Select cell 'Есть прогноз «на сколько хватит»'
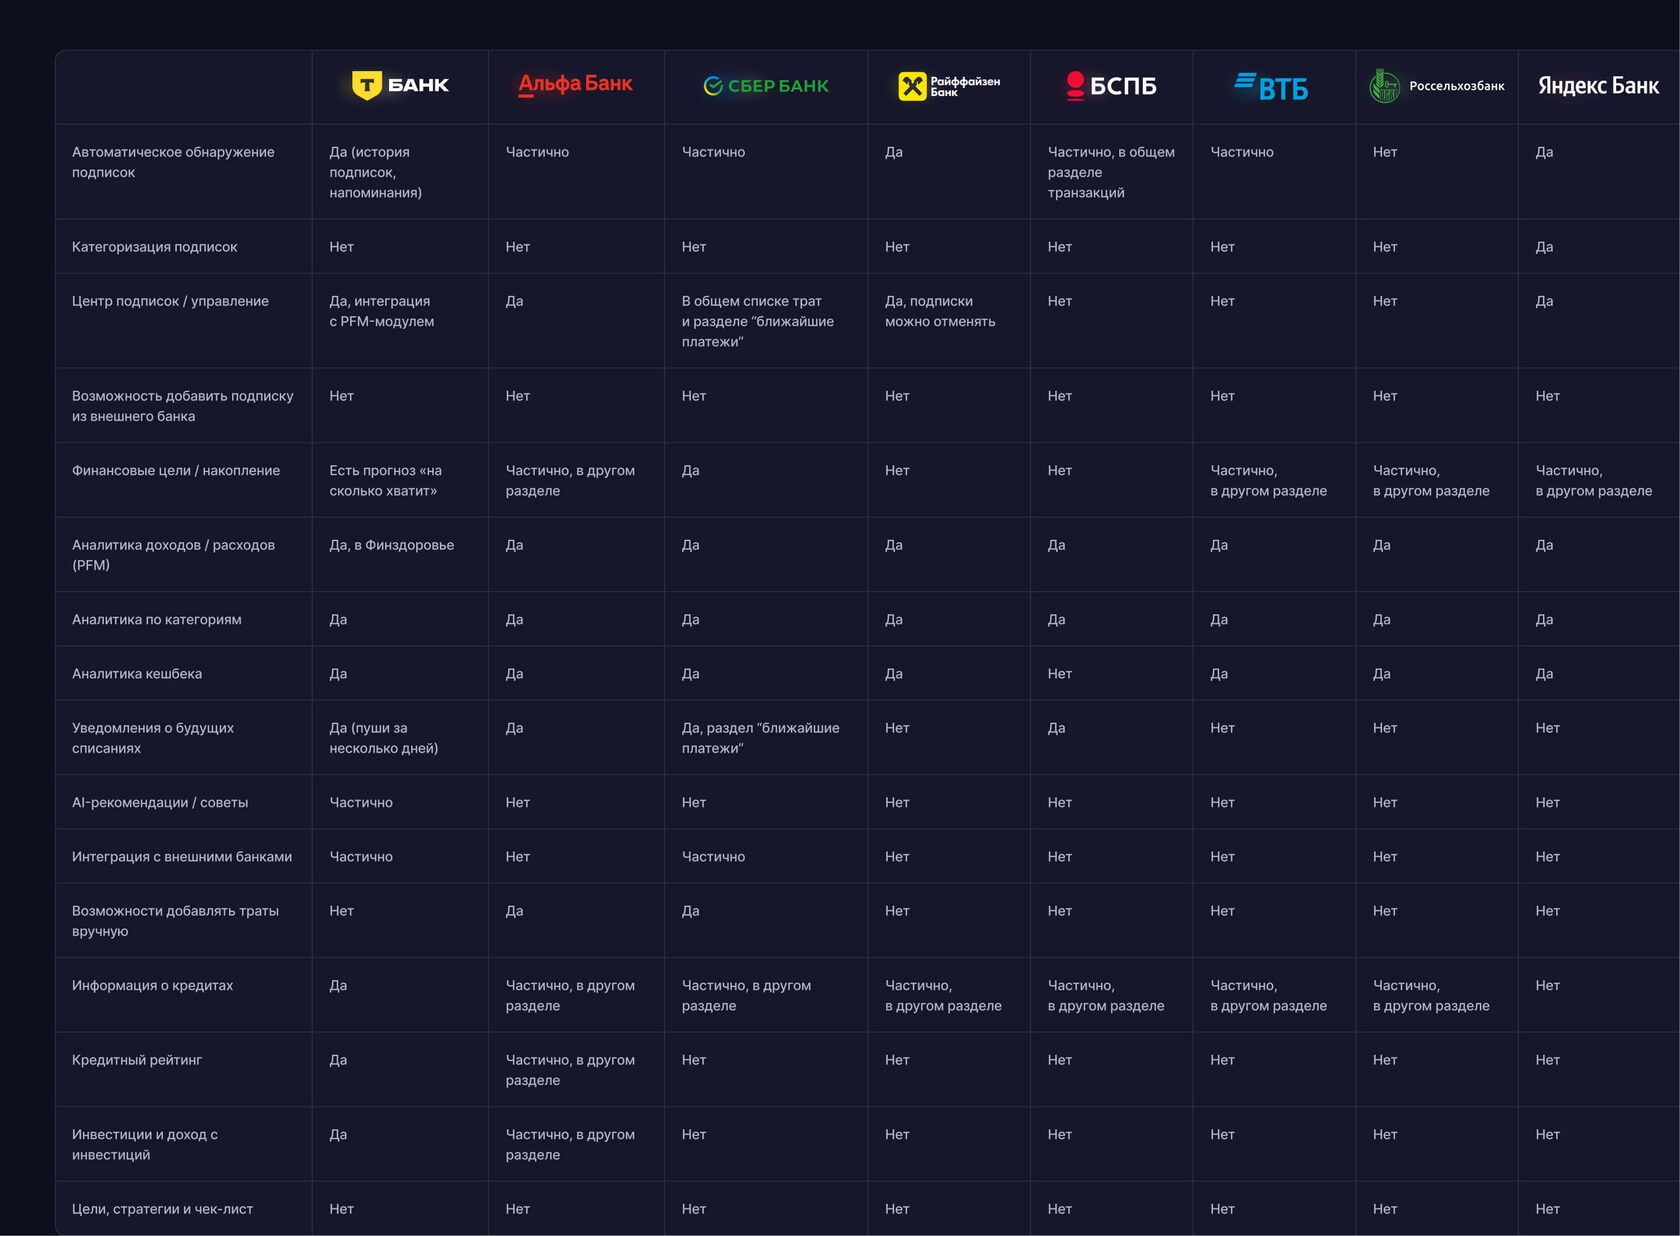This screenshot has height=1236, width=1680. 385,480
